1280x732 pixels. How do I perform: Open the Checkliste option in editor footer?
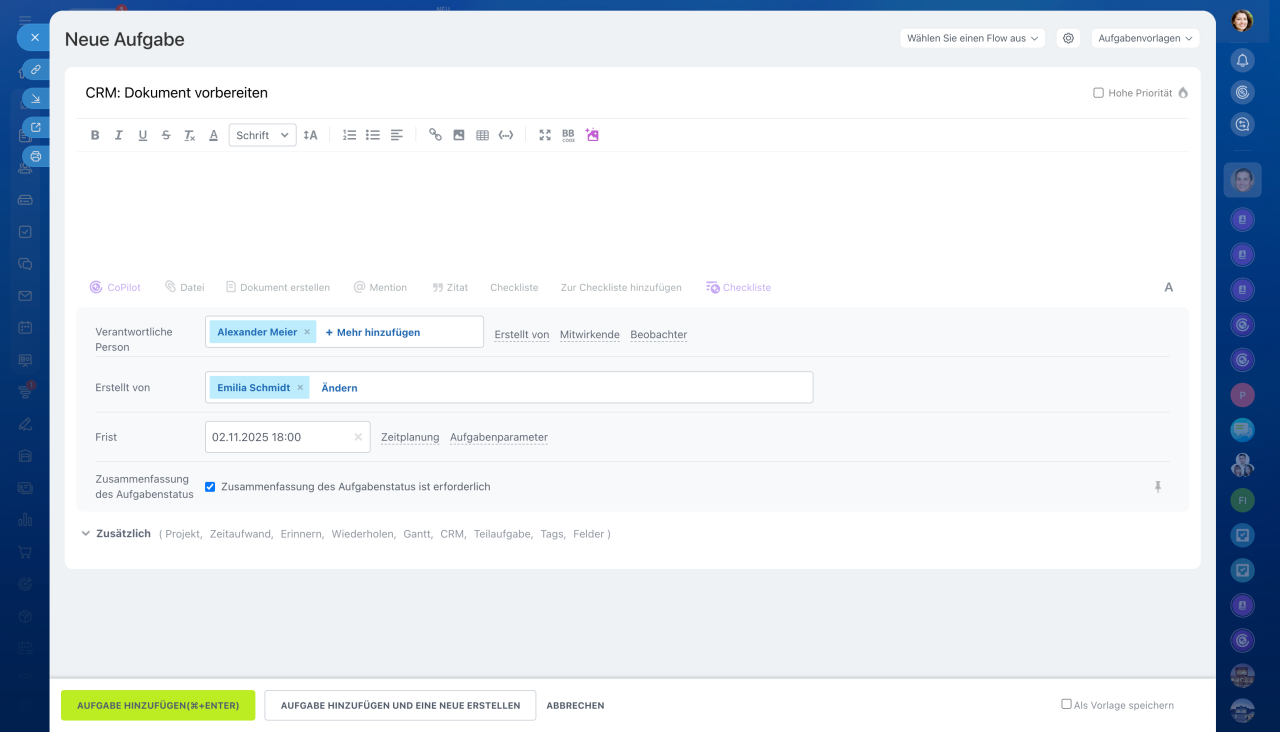[x=514, y=287]
